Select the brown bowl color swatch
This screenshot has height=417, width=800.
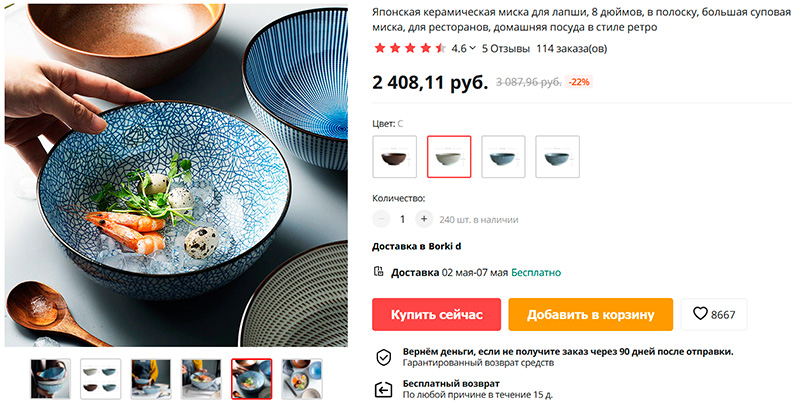[x=394, y=157]
